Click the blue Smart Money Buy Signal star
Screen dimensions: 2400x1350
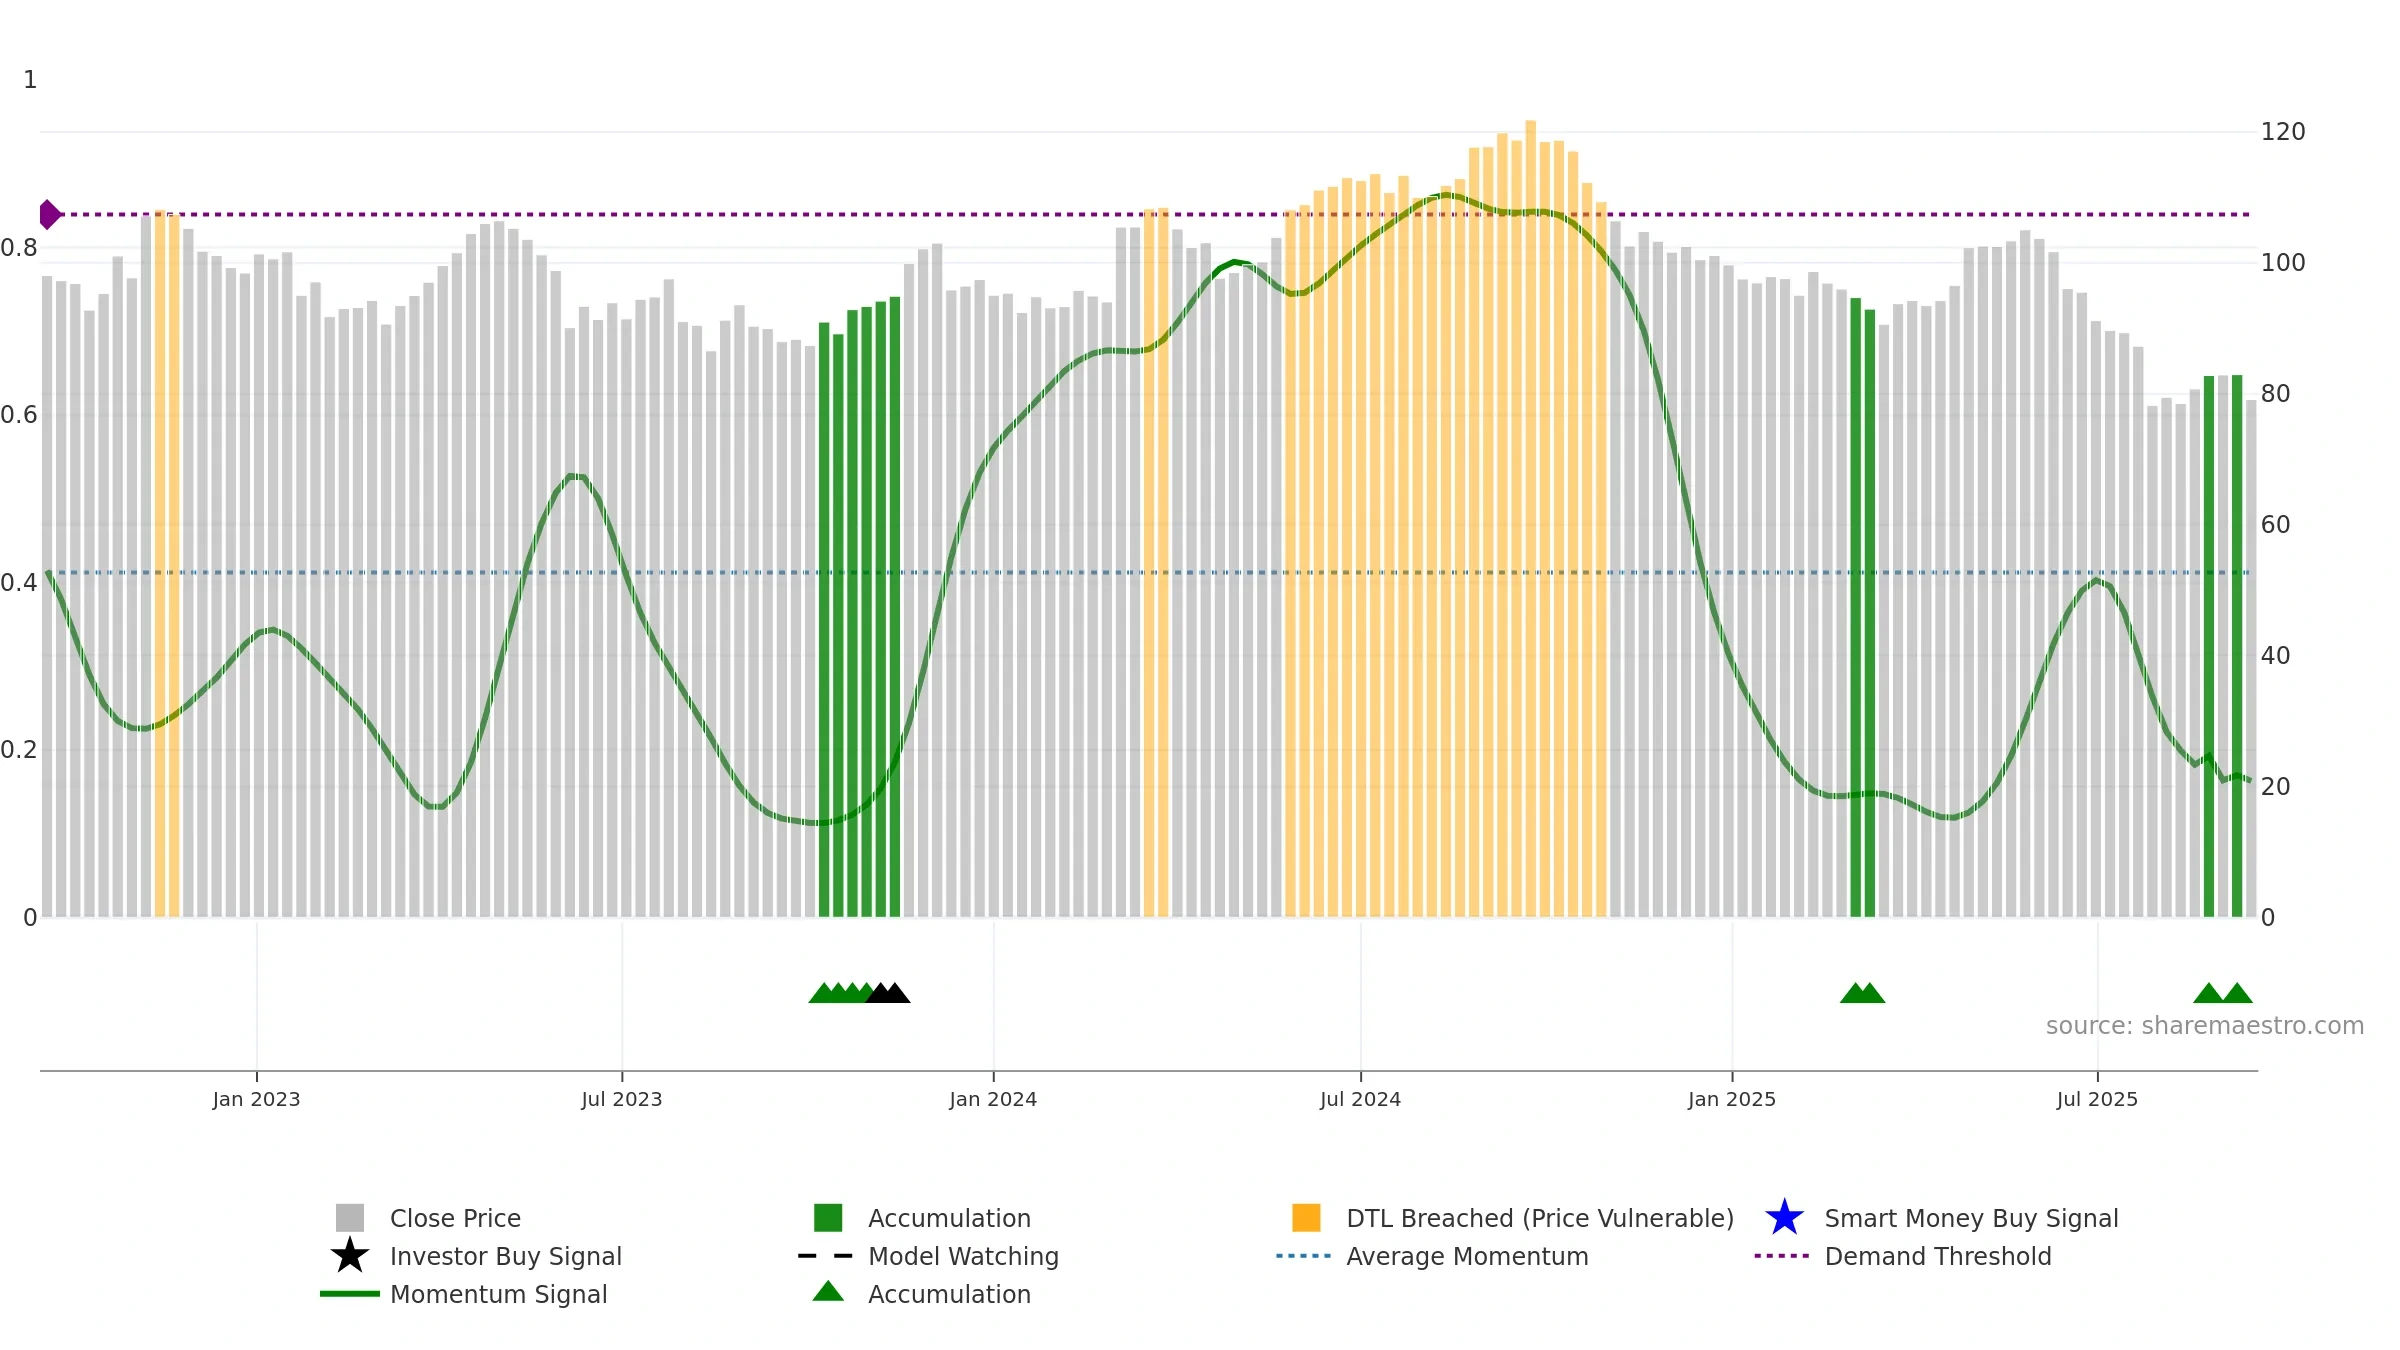[x=1784, y=1218]
